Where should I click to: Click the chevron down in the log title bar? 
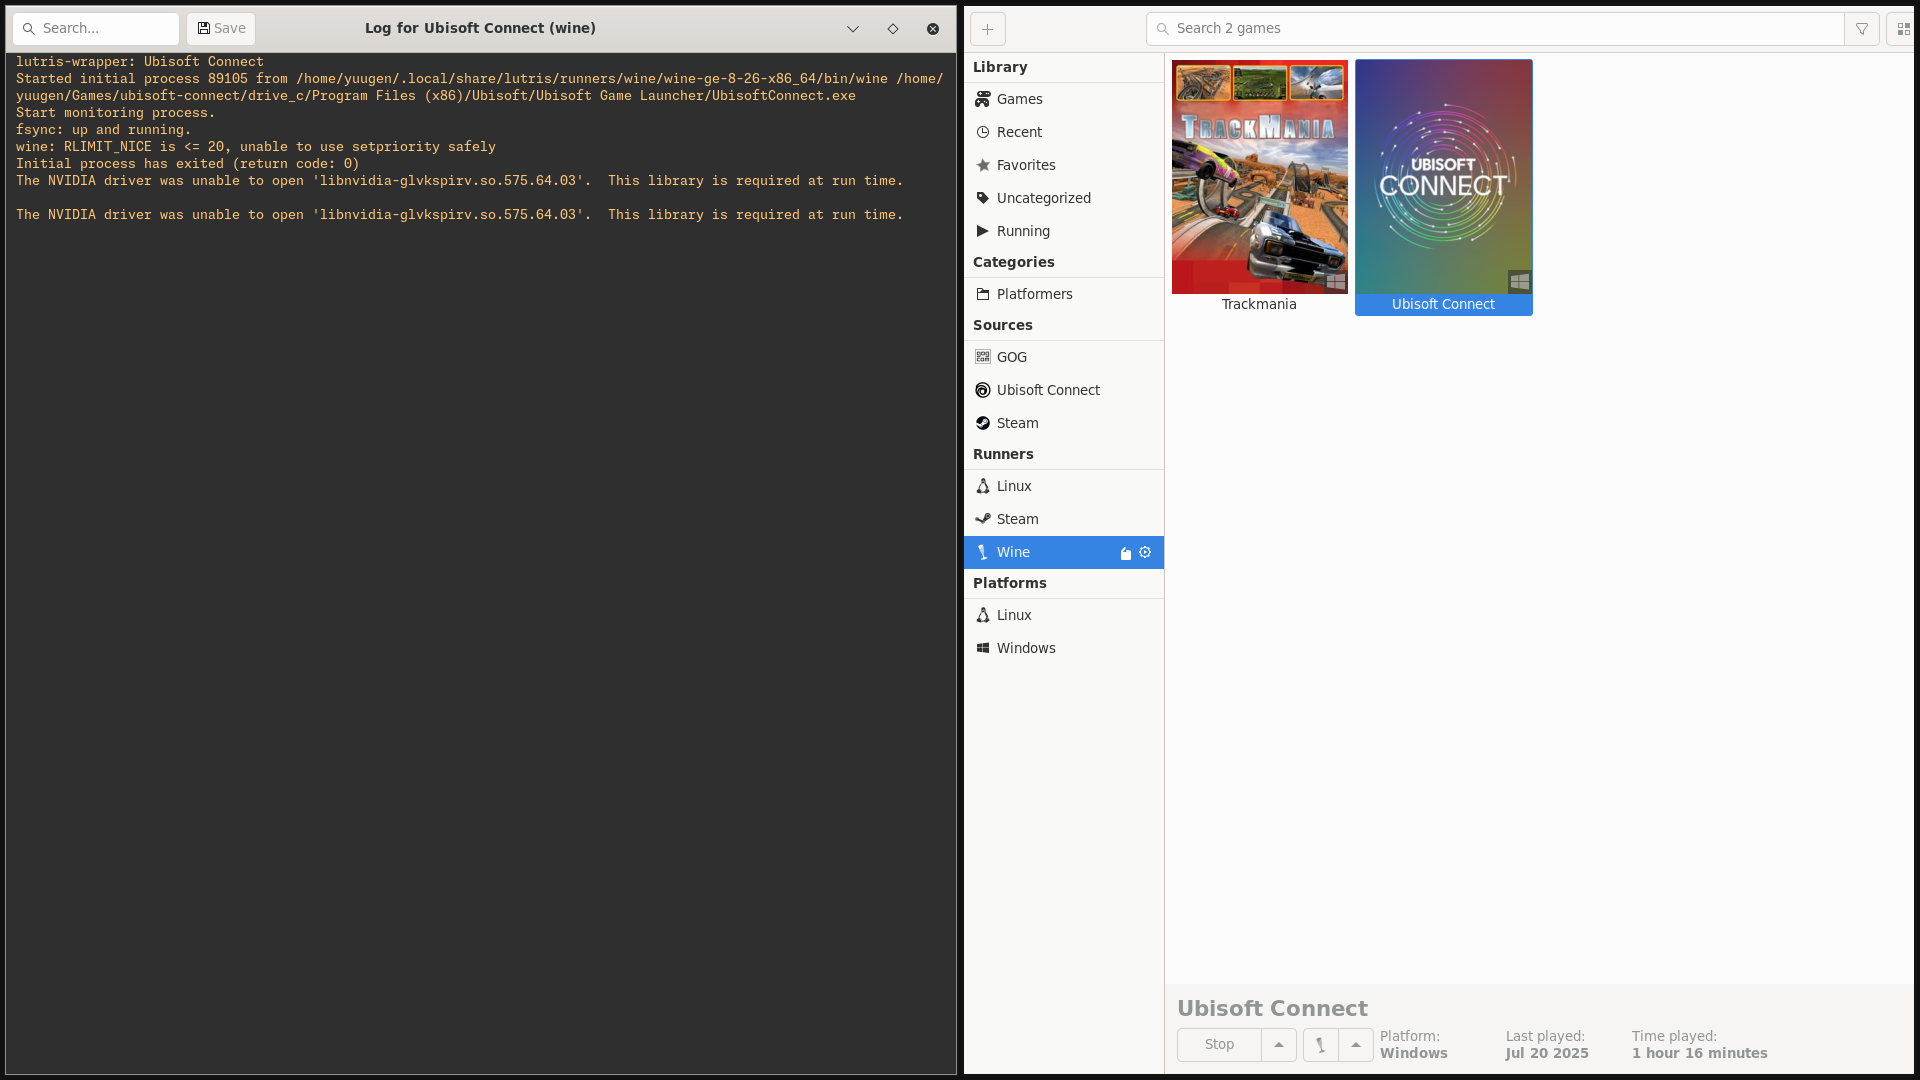853,29
